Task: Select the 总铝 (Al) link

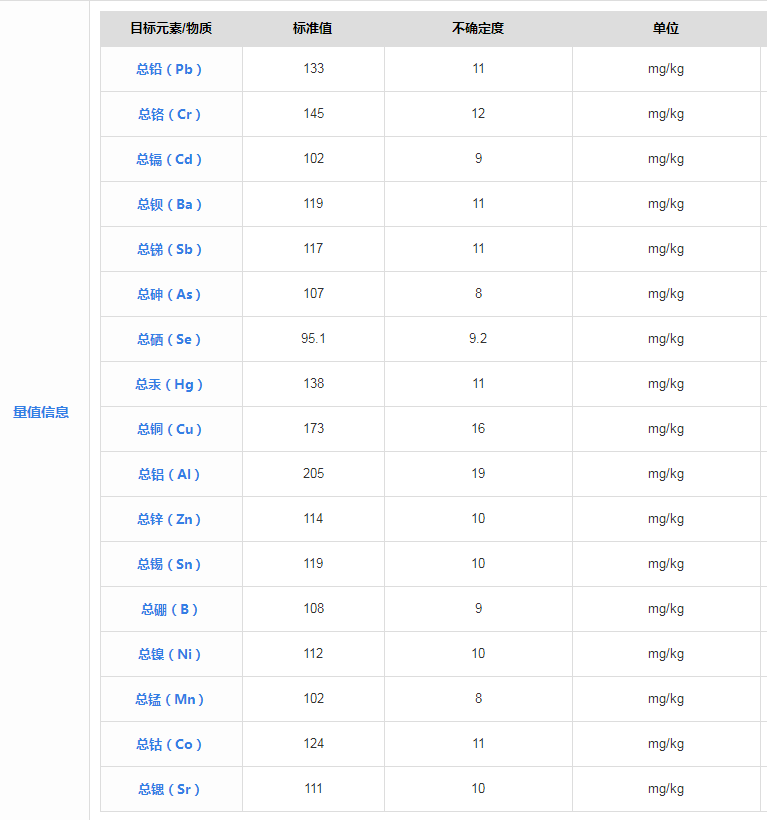Action: pos(170,474)
